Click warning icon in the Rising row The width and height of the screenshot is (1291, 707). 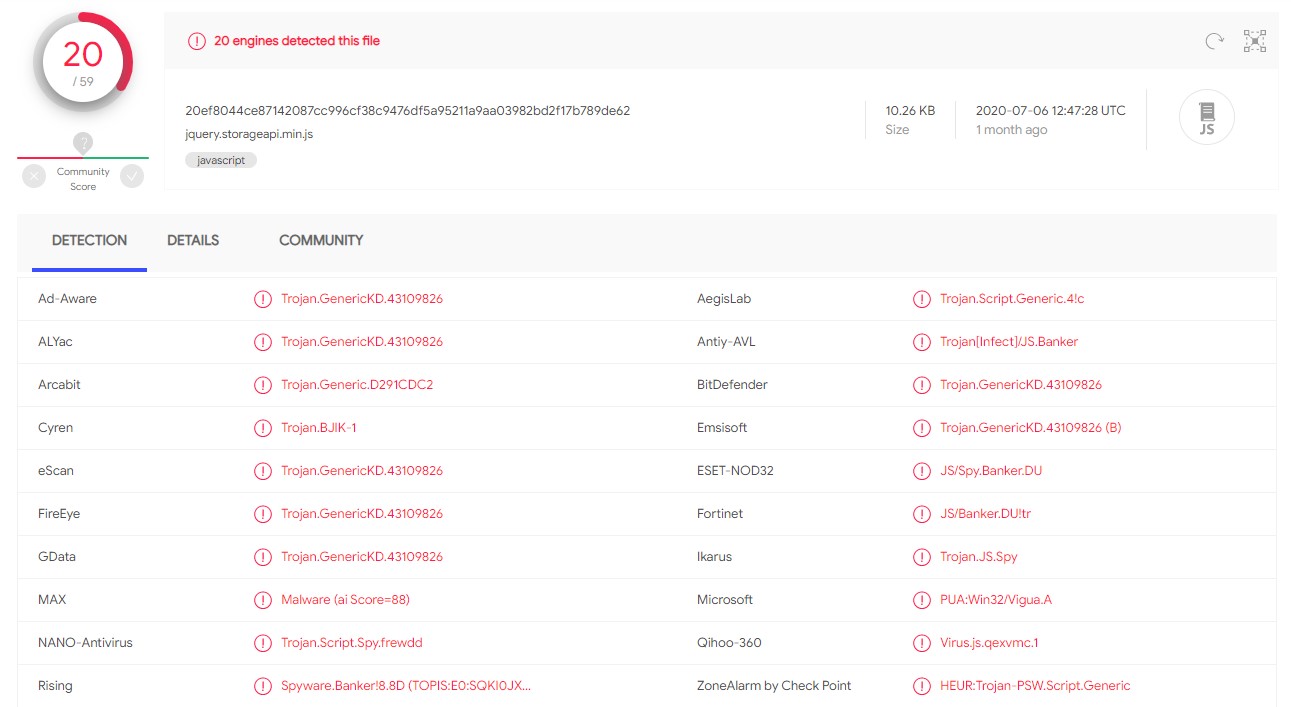(263, 686)
